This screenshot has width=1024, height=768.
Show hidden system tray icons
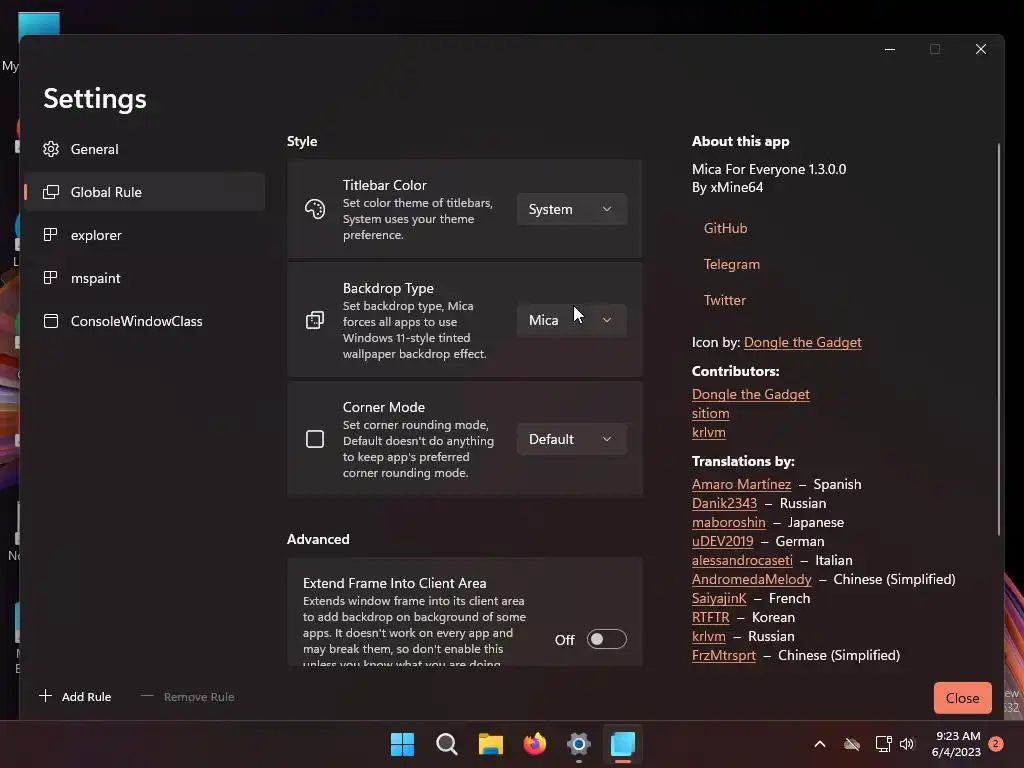[x=820, y=744]
